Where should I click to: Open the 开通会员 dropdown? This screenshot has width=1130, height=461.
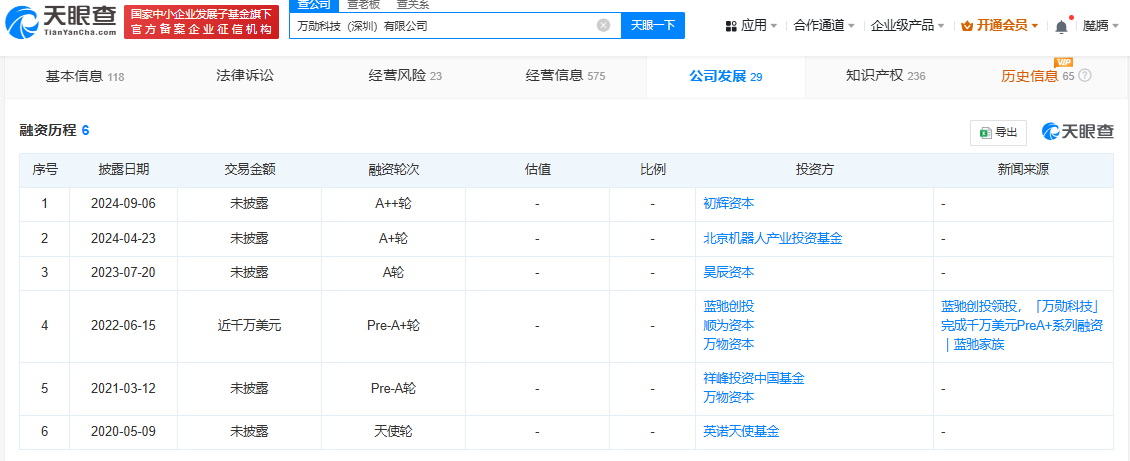tap(1000, 26)
